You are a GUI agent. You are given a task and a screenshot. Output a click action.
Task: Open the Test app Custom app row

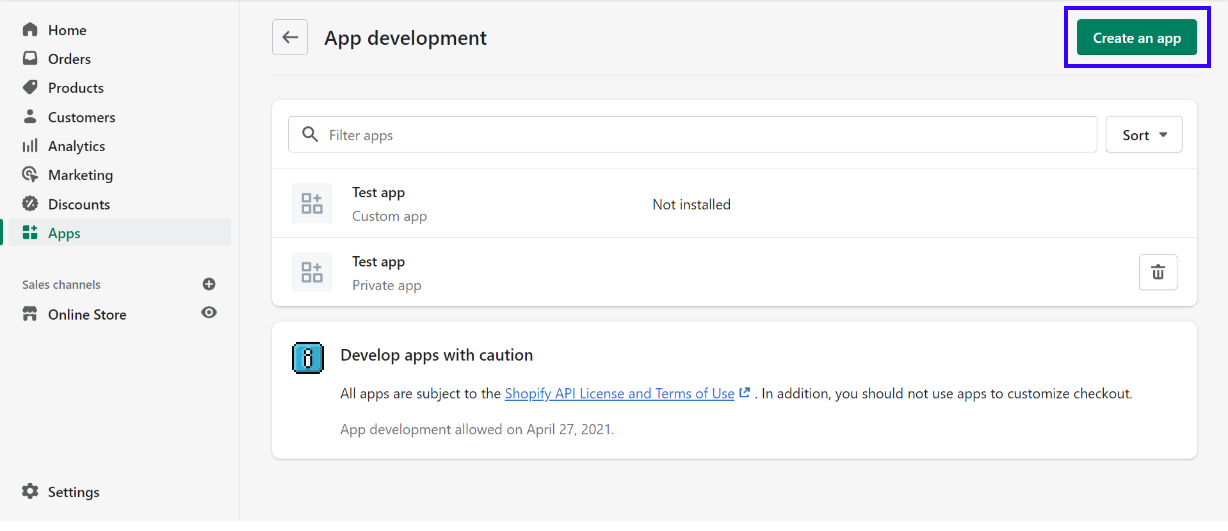[x=734, y=203]
